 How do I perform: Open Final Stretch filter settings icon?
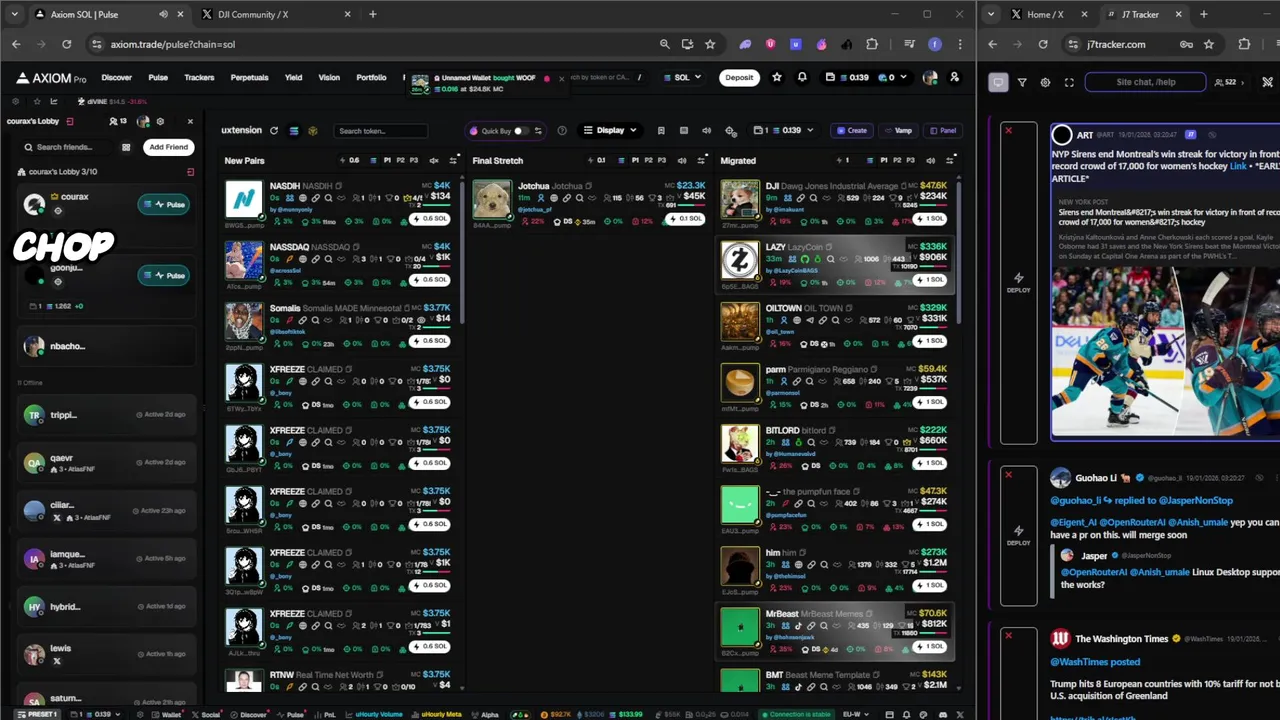[702, 160]
